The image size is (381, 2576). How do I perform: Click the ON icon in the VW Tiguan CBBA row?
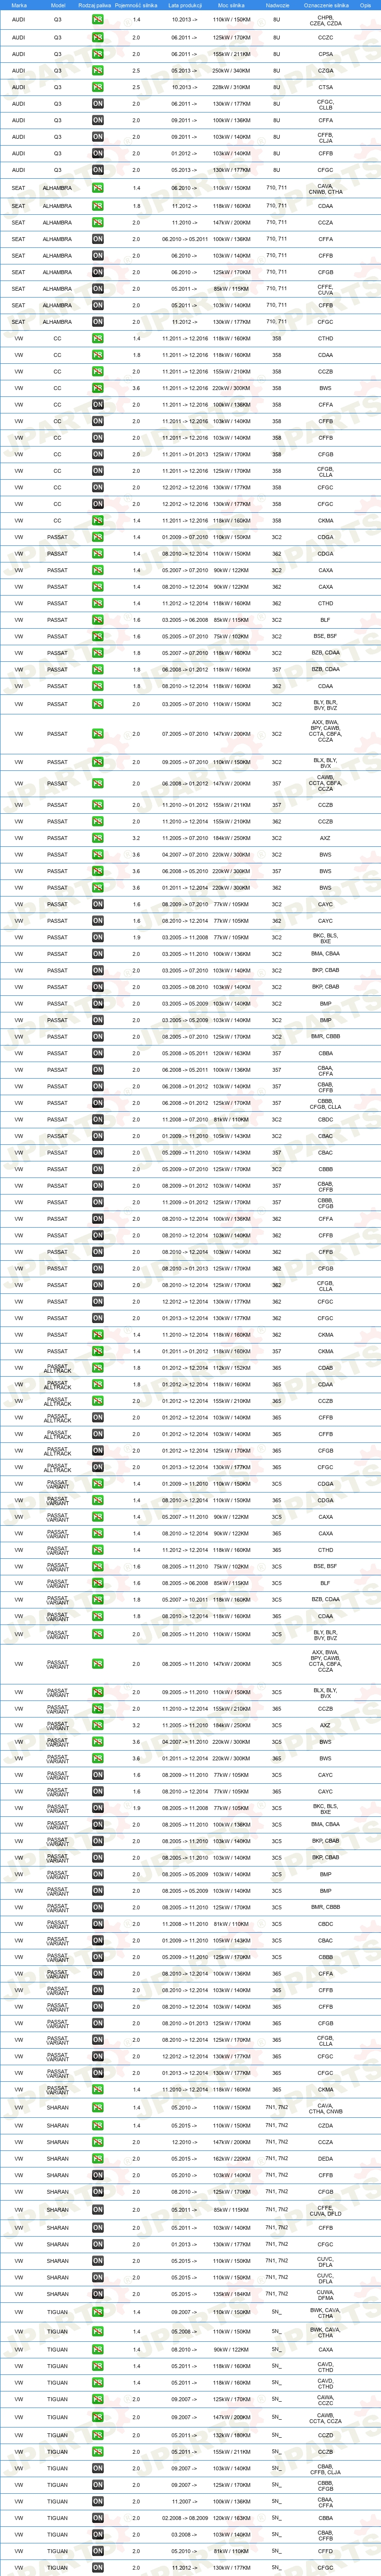pyautogui.click(x=98, y=2518)
